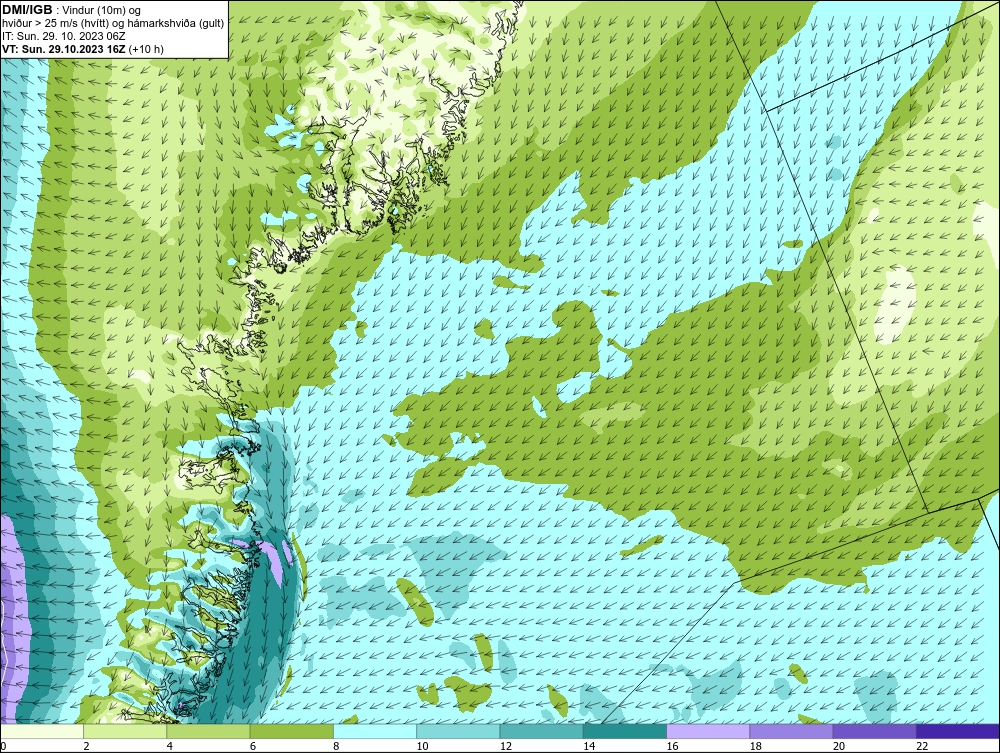
Task: Click the 'VT: Sun. 29.10.2023 16Z' line
Action: [x=63, y=49]
